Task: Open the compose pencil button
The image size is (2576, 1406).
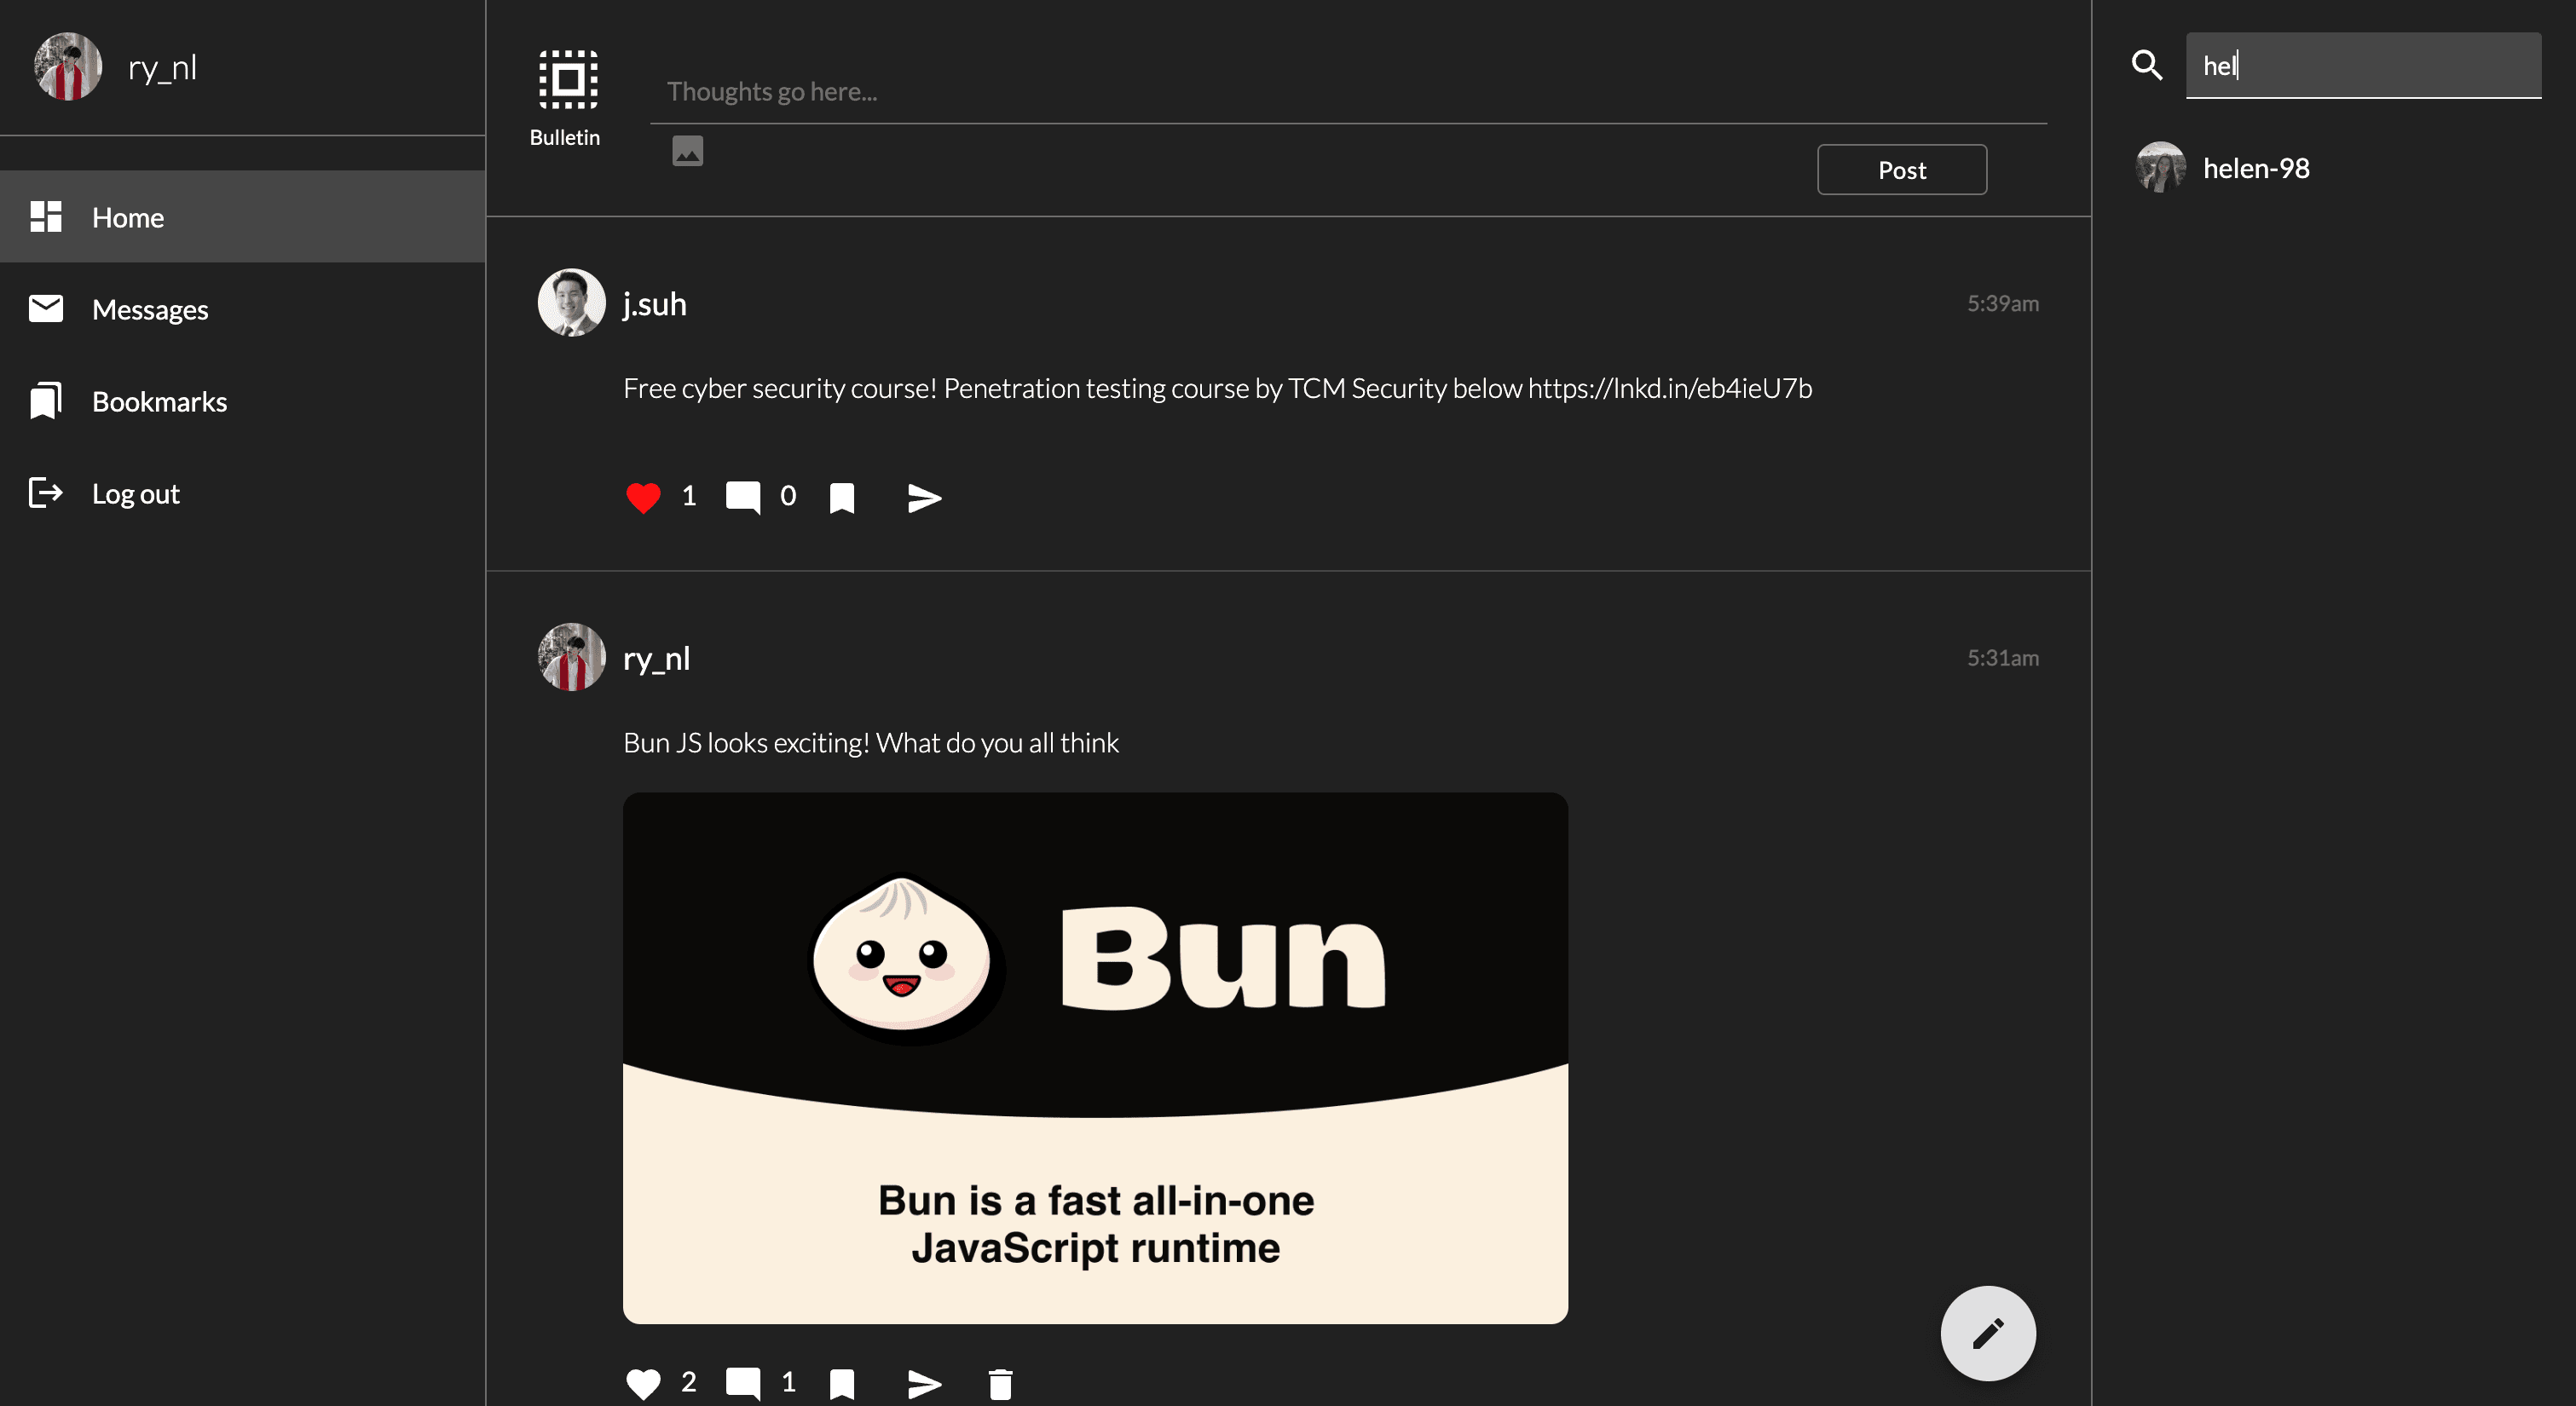Action: tap(1988, 1333)
